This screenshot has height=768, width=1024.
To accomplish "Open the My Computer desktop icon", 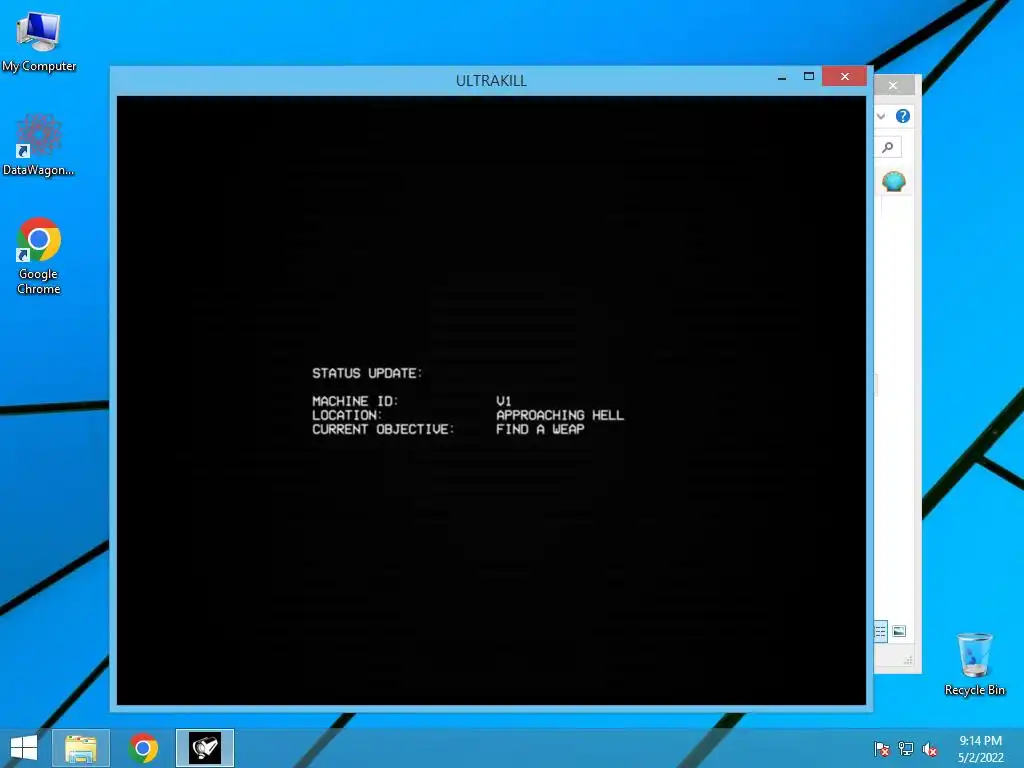I will (x=39, y=41).
